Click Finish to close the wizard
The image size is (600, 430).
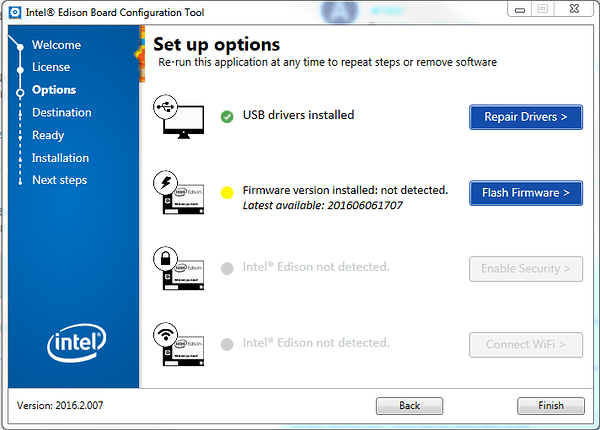551,406
